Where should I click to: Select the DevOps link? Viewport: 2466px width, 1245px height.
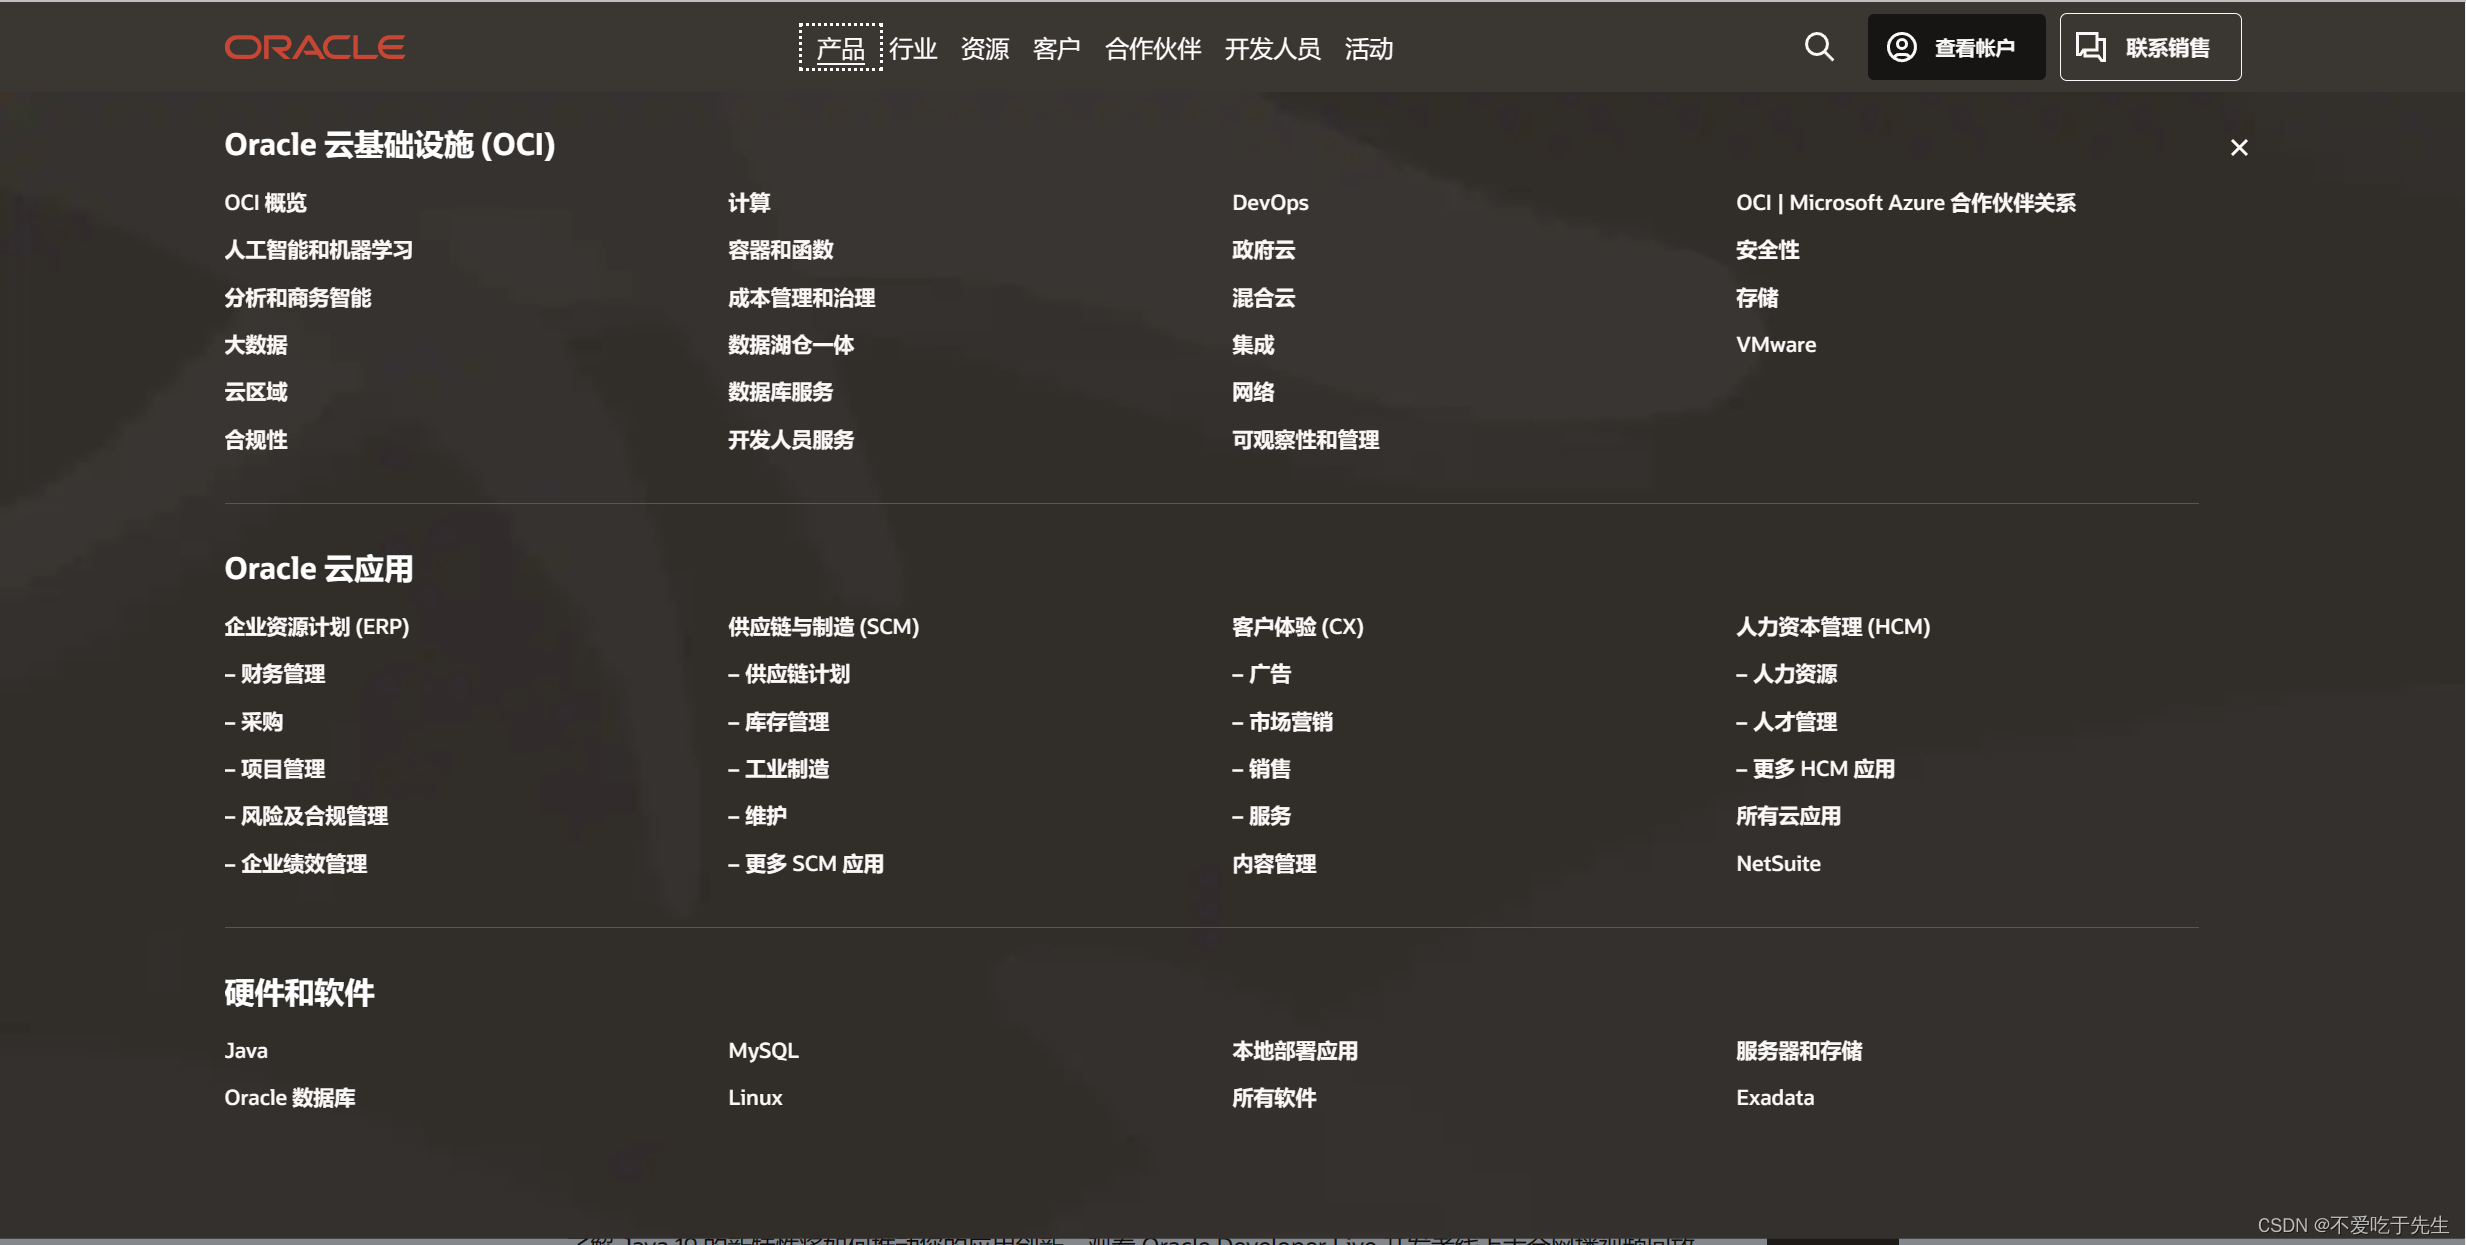tap(1269, 203)
